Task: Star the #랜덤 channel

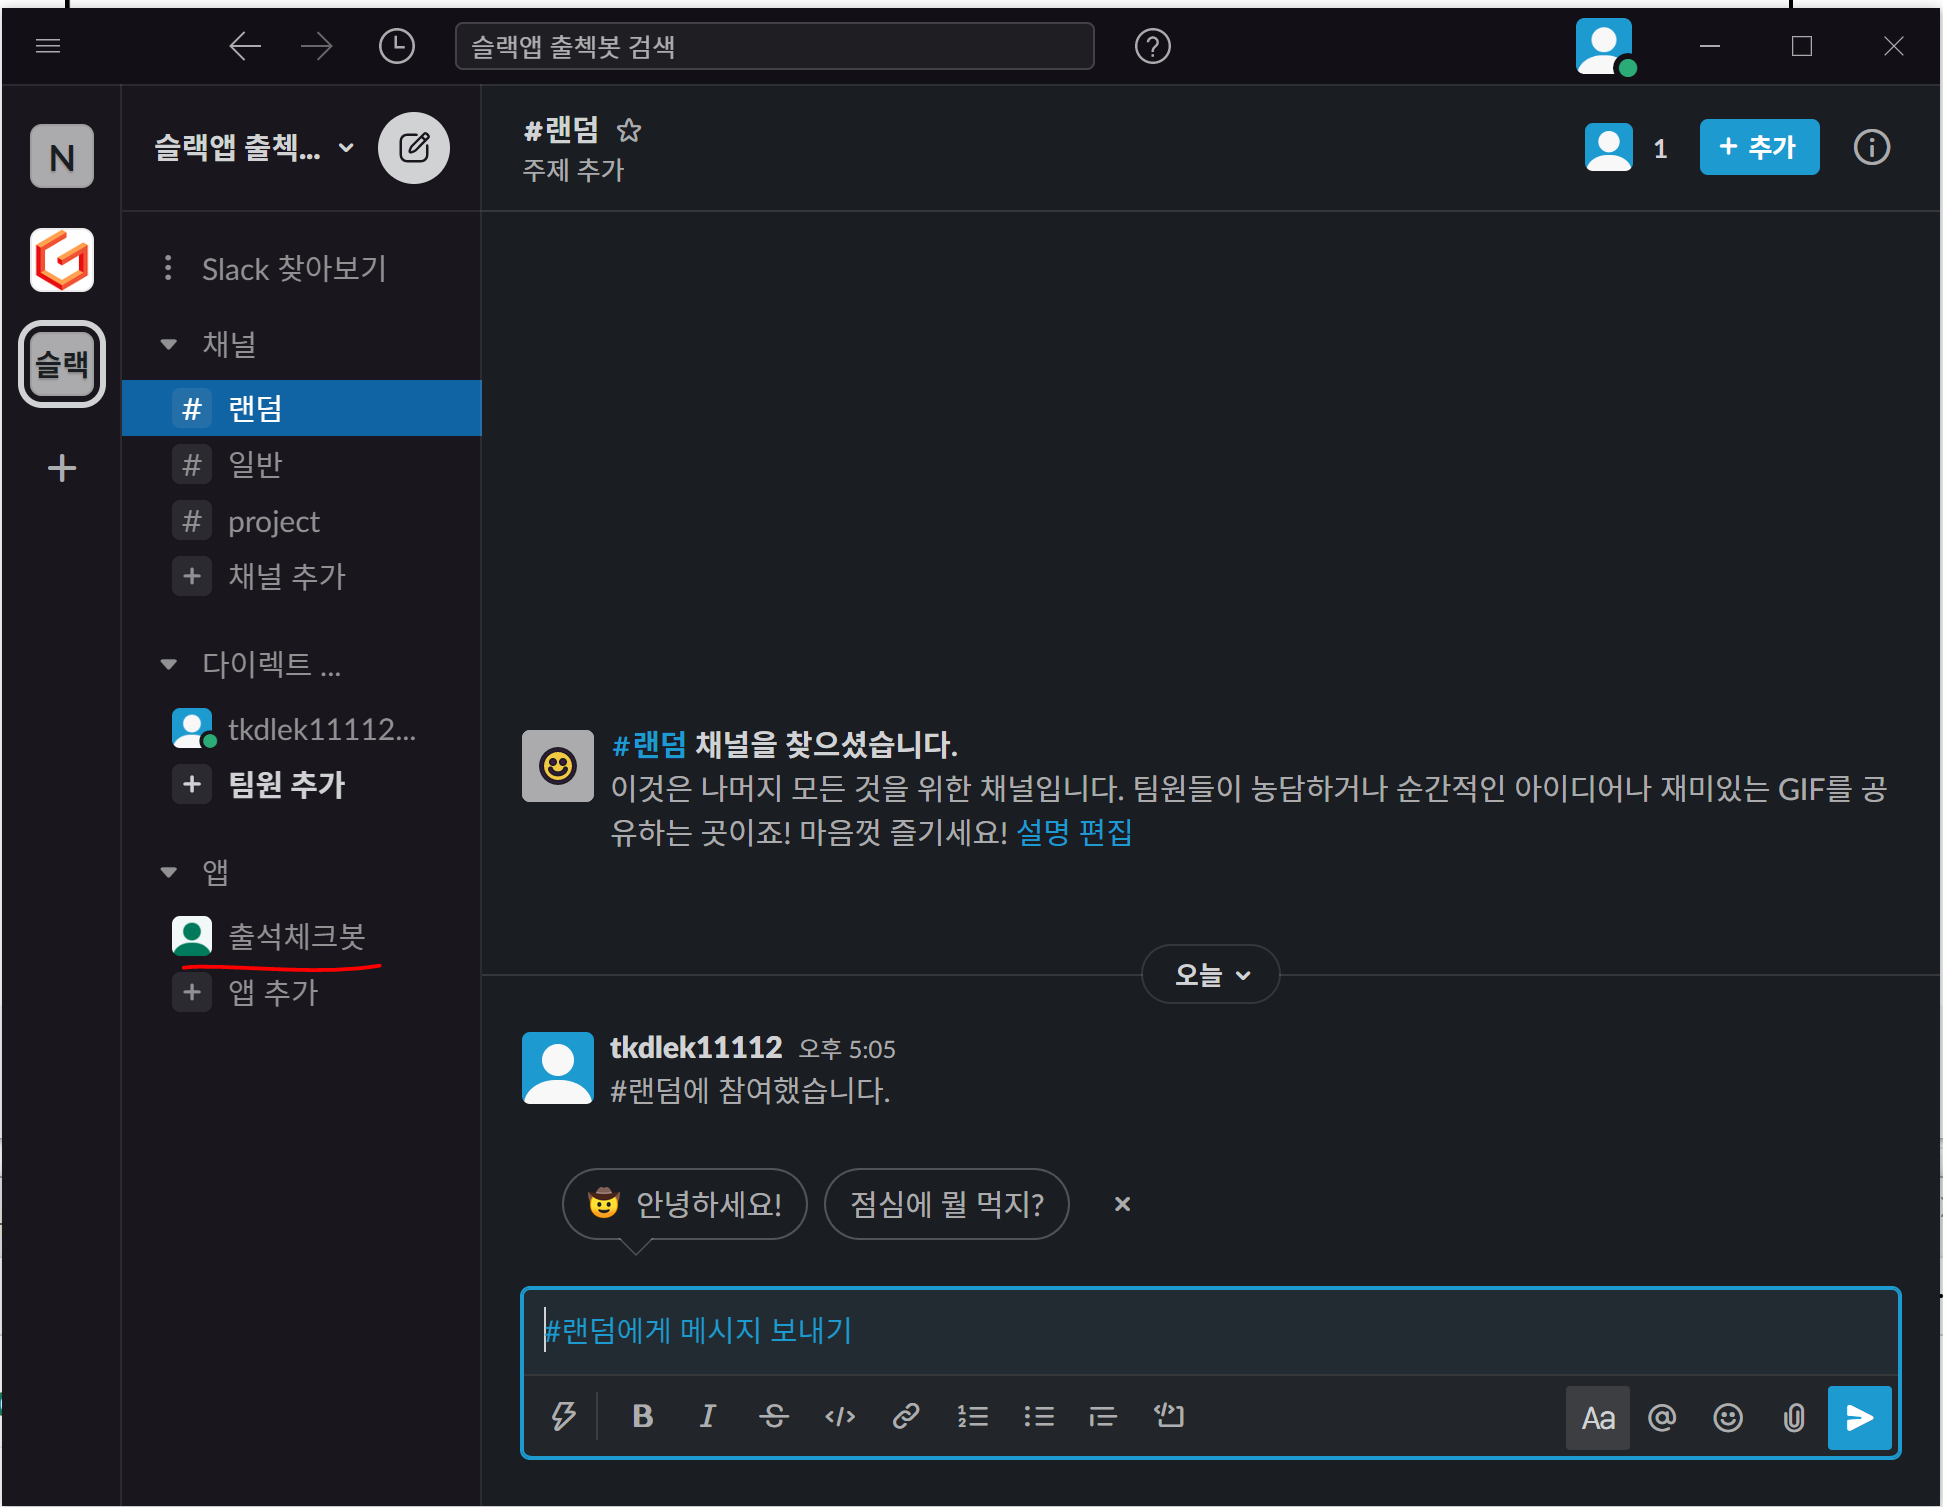Action: (x=629, y=130)
